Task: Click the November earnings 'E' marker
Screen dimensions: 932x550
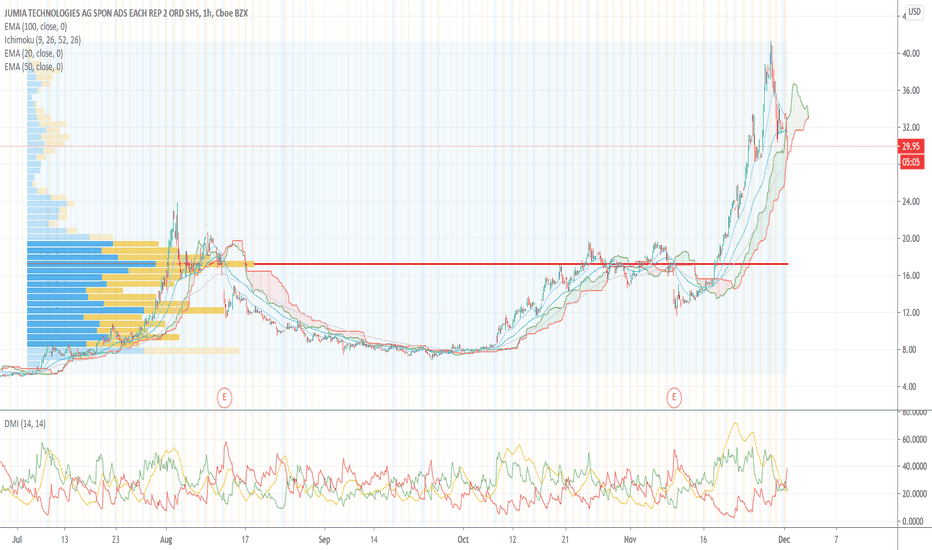Action: pos(673,397)
